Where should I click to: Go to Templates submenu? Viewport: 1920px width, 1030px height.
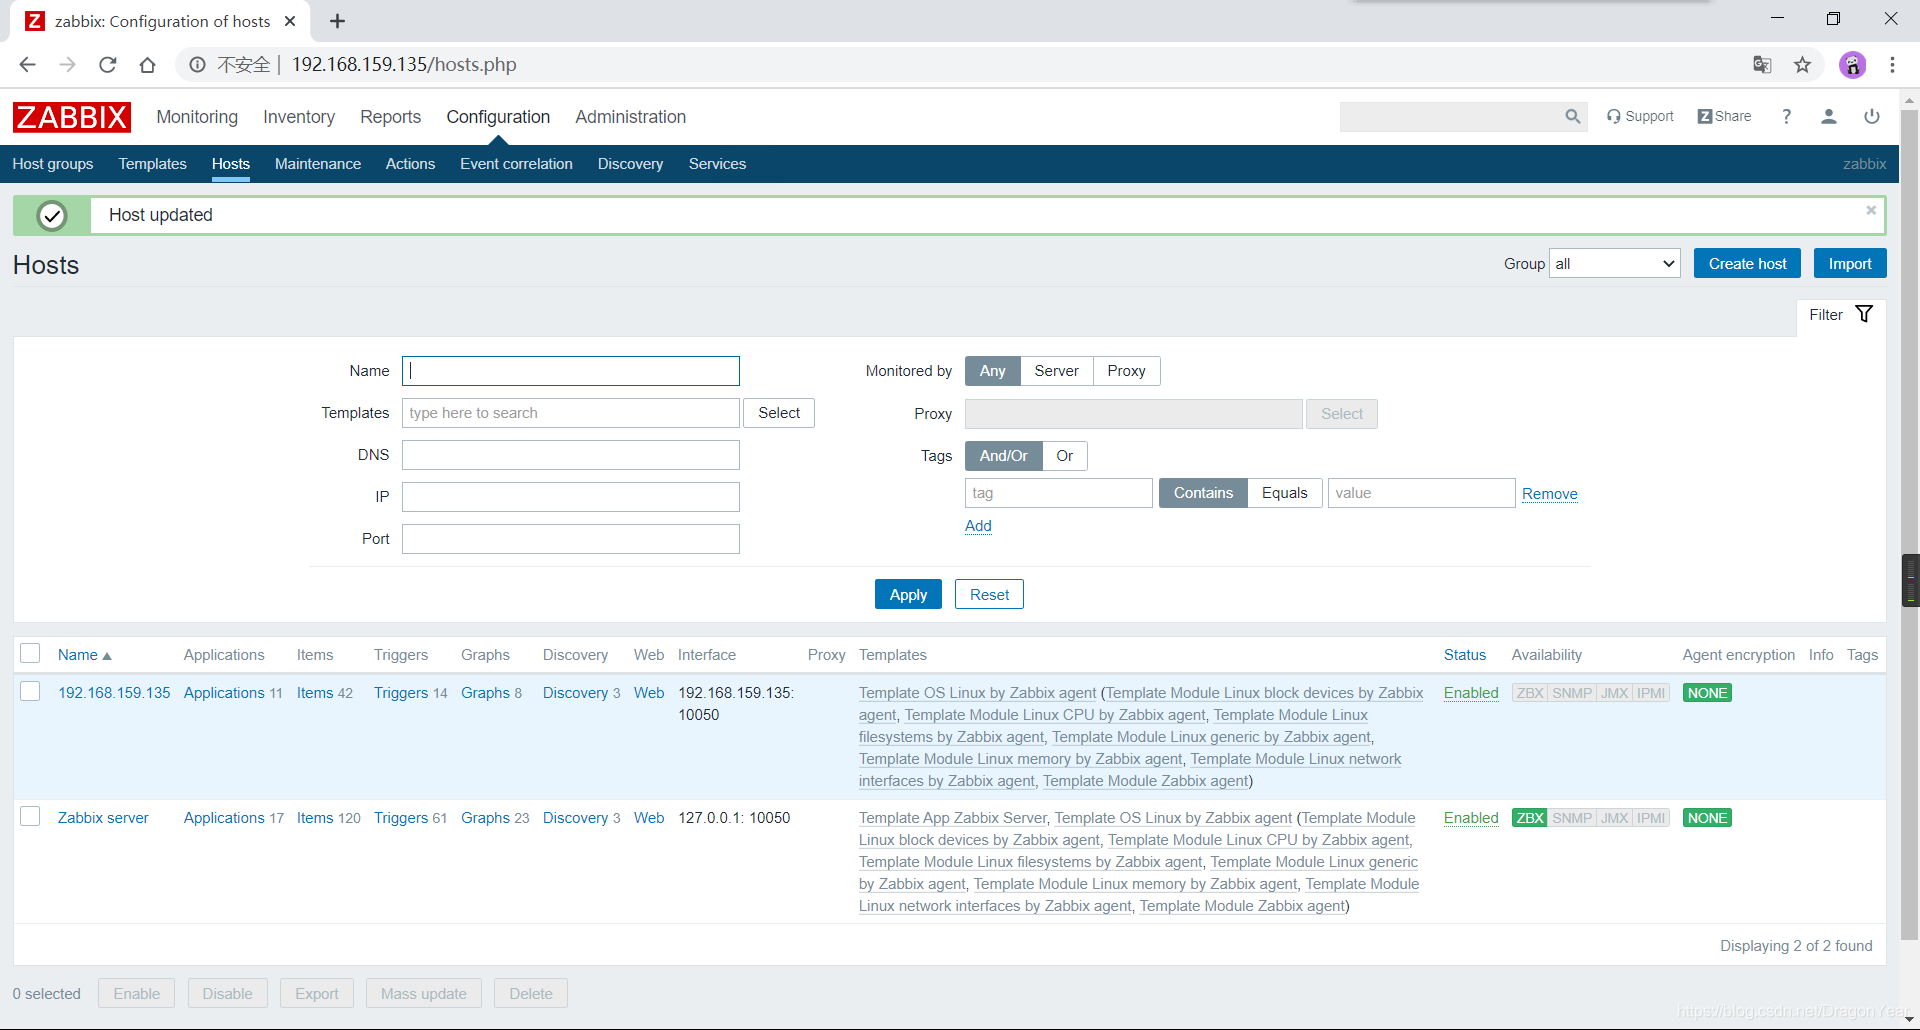152,164
